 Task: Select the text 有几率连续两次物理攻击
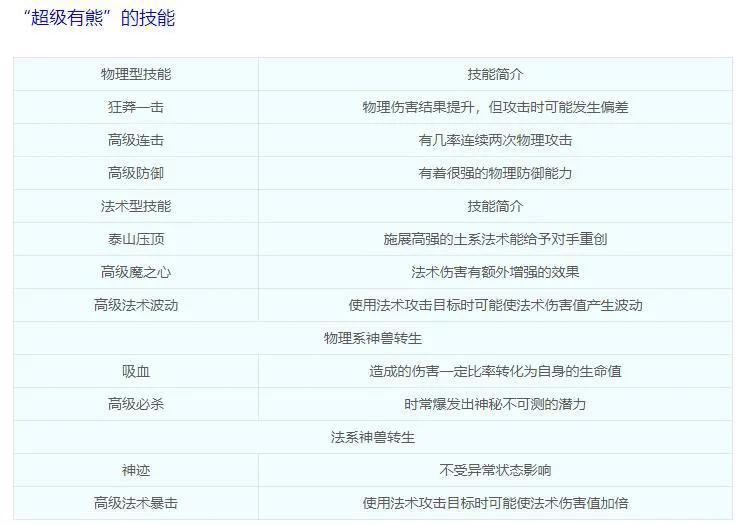point(495,140)
